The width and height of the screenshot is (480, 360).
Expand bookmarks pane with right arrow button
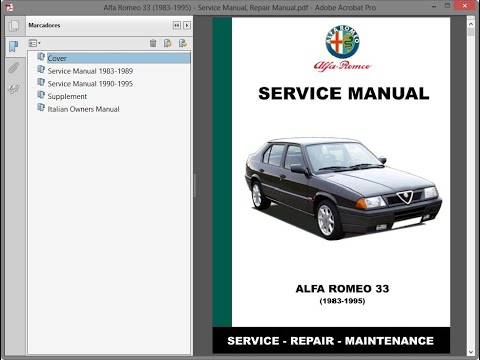click(187, 25)
